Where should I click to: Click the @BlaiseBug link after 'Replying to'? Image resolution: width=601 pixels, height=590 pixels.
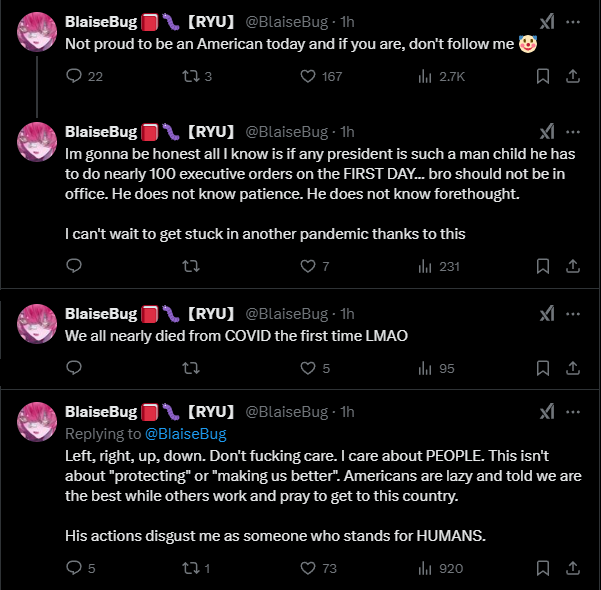pos(186,434)
